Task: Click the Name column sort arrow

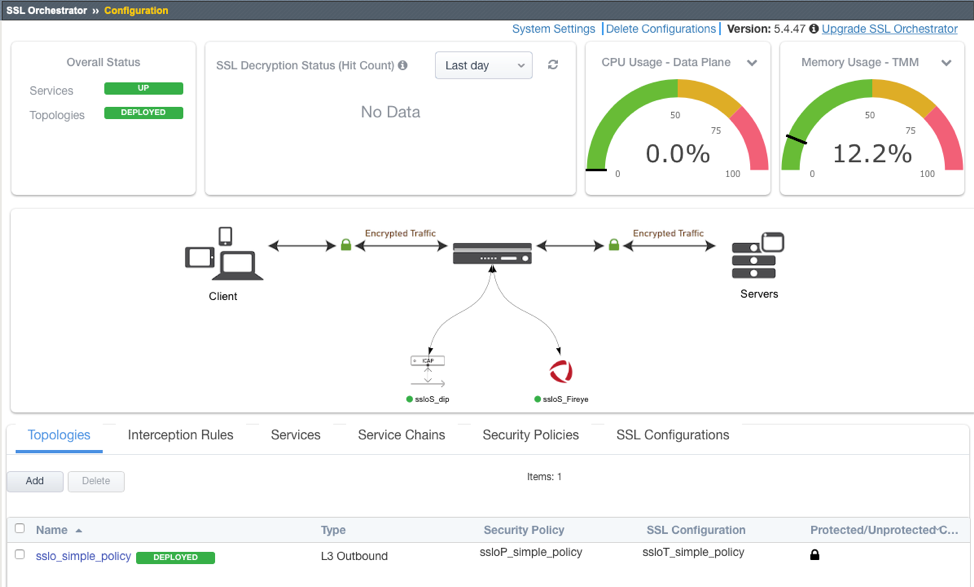Action: click(x=79, y=530)
